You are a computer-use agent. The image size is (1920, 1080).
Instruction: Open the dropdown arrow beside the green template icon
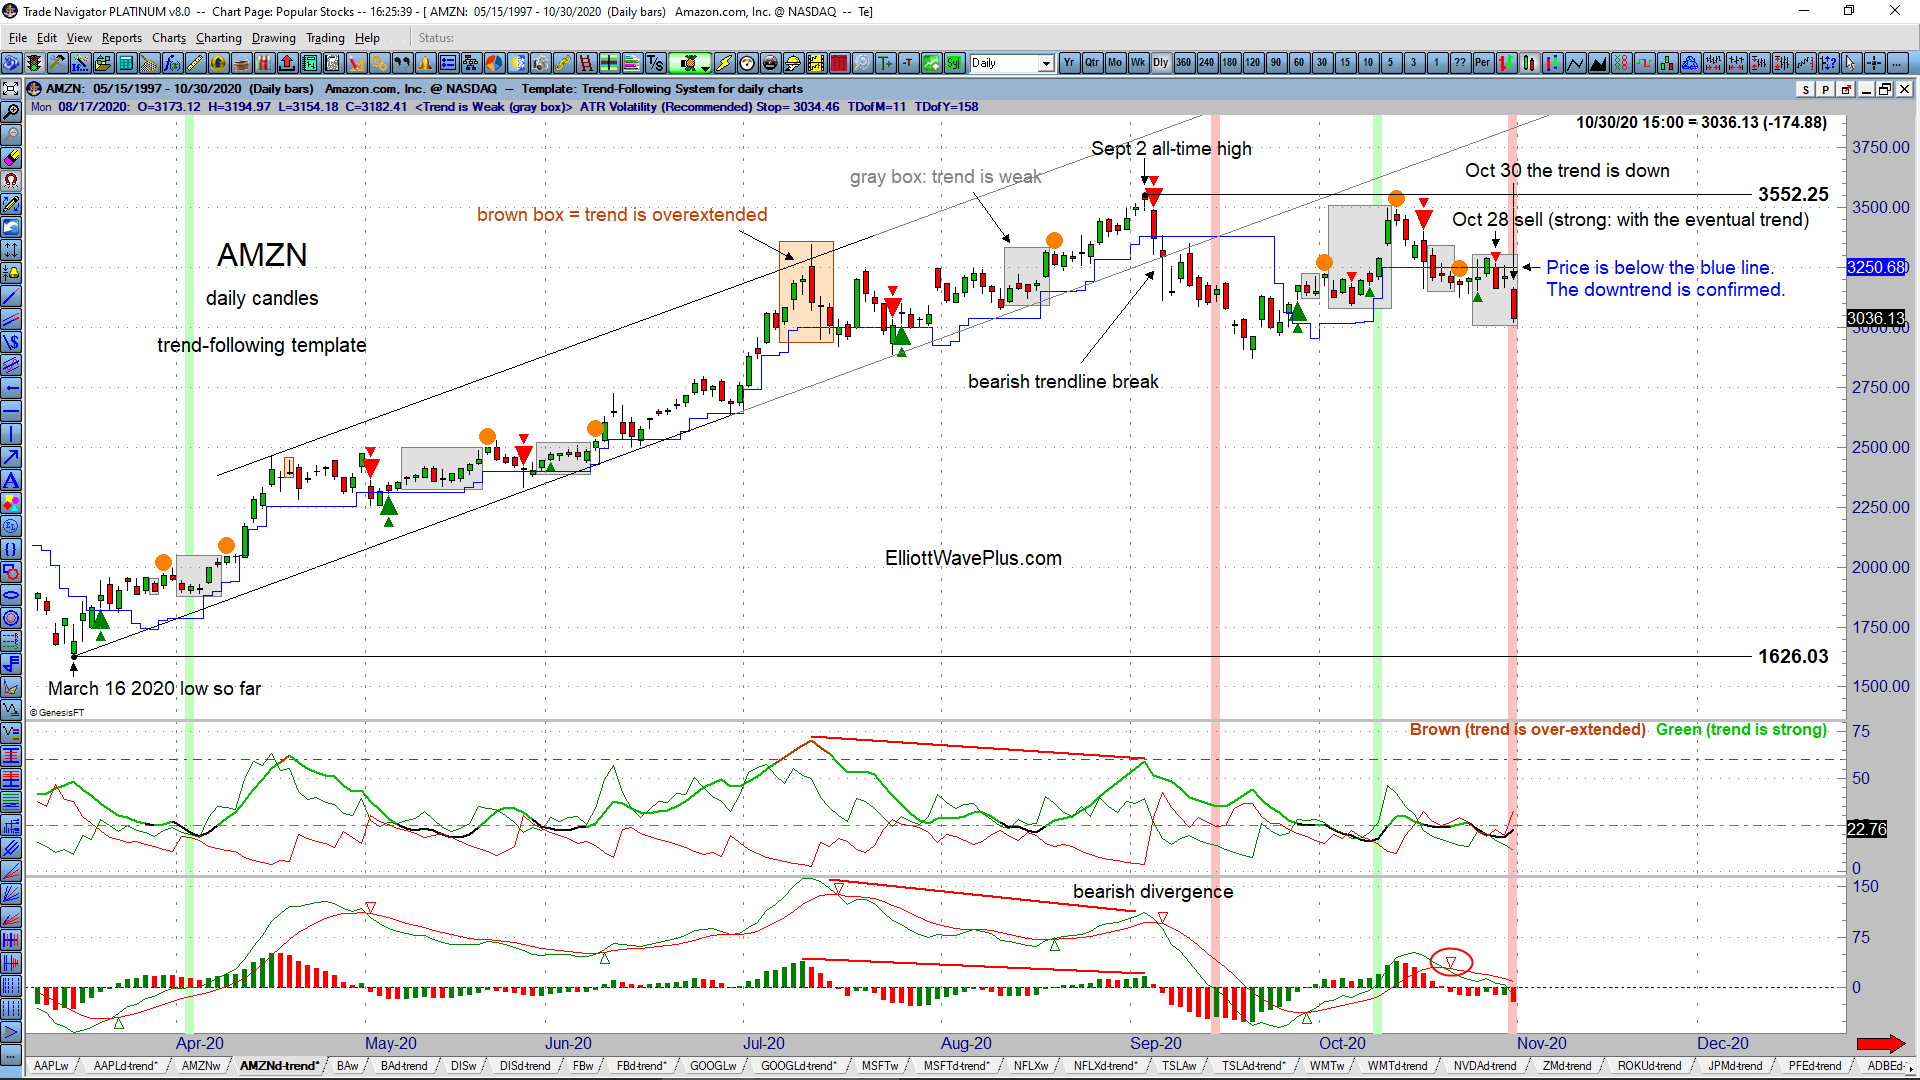coord(705,68)
